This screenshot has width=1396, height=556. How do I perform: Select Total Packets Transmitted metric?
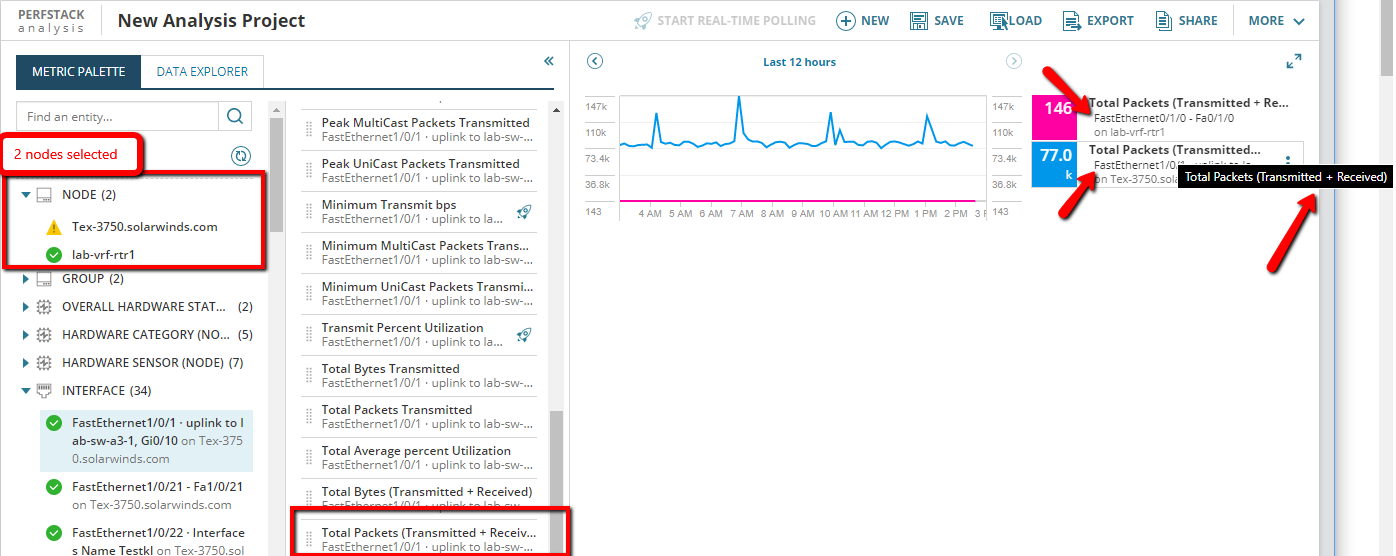click(419, 417)
